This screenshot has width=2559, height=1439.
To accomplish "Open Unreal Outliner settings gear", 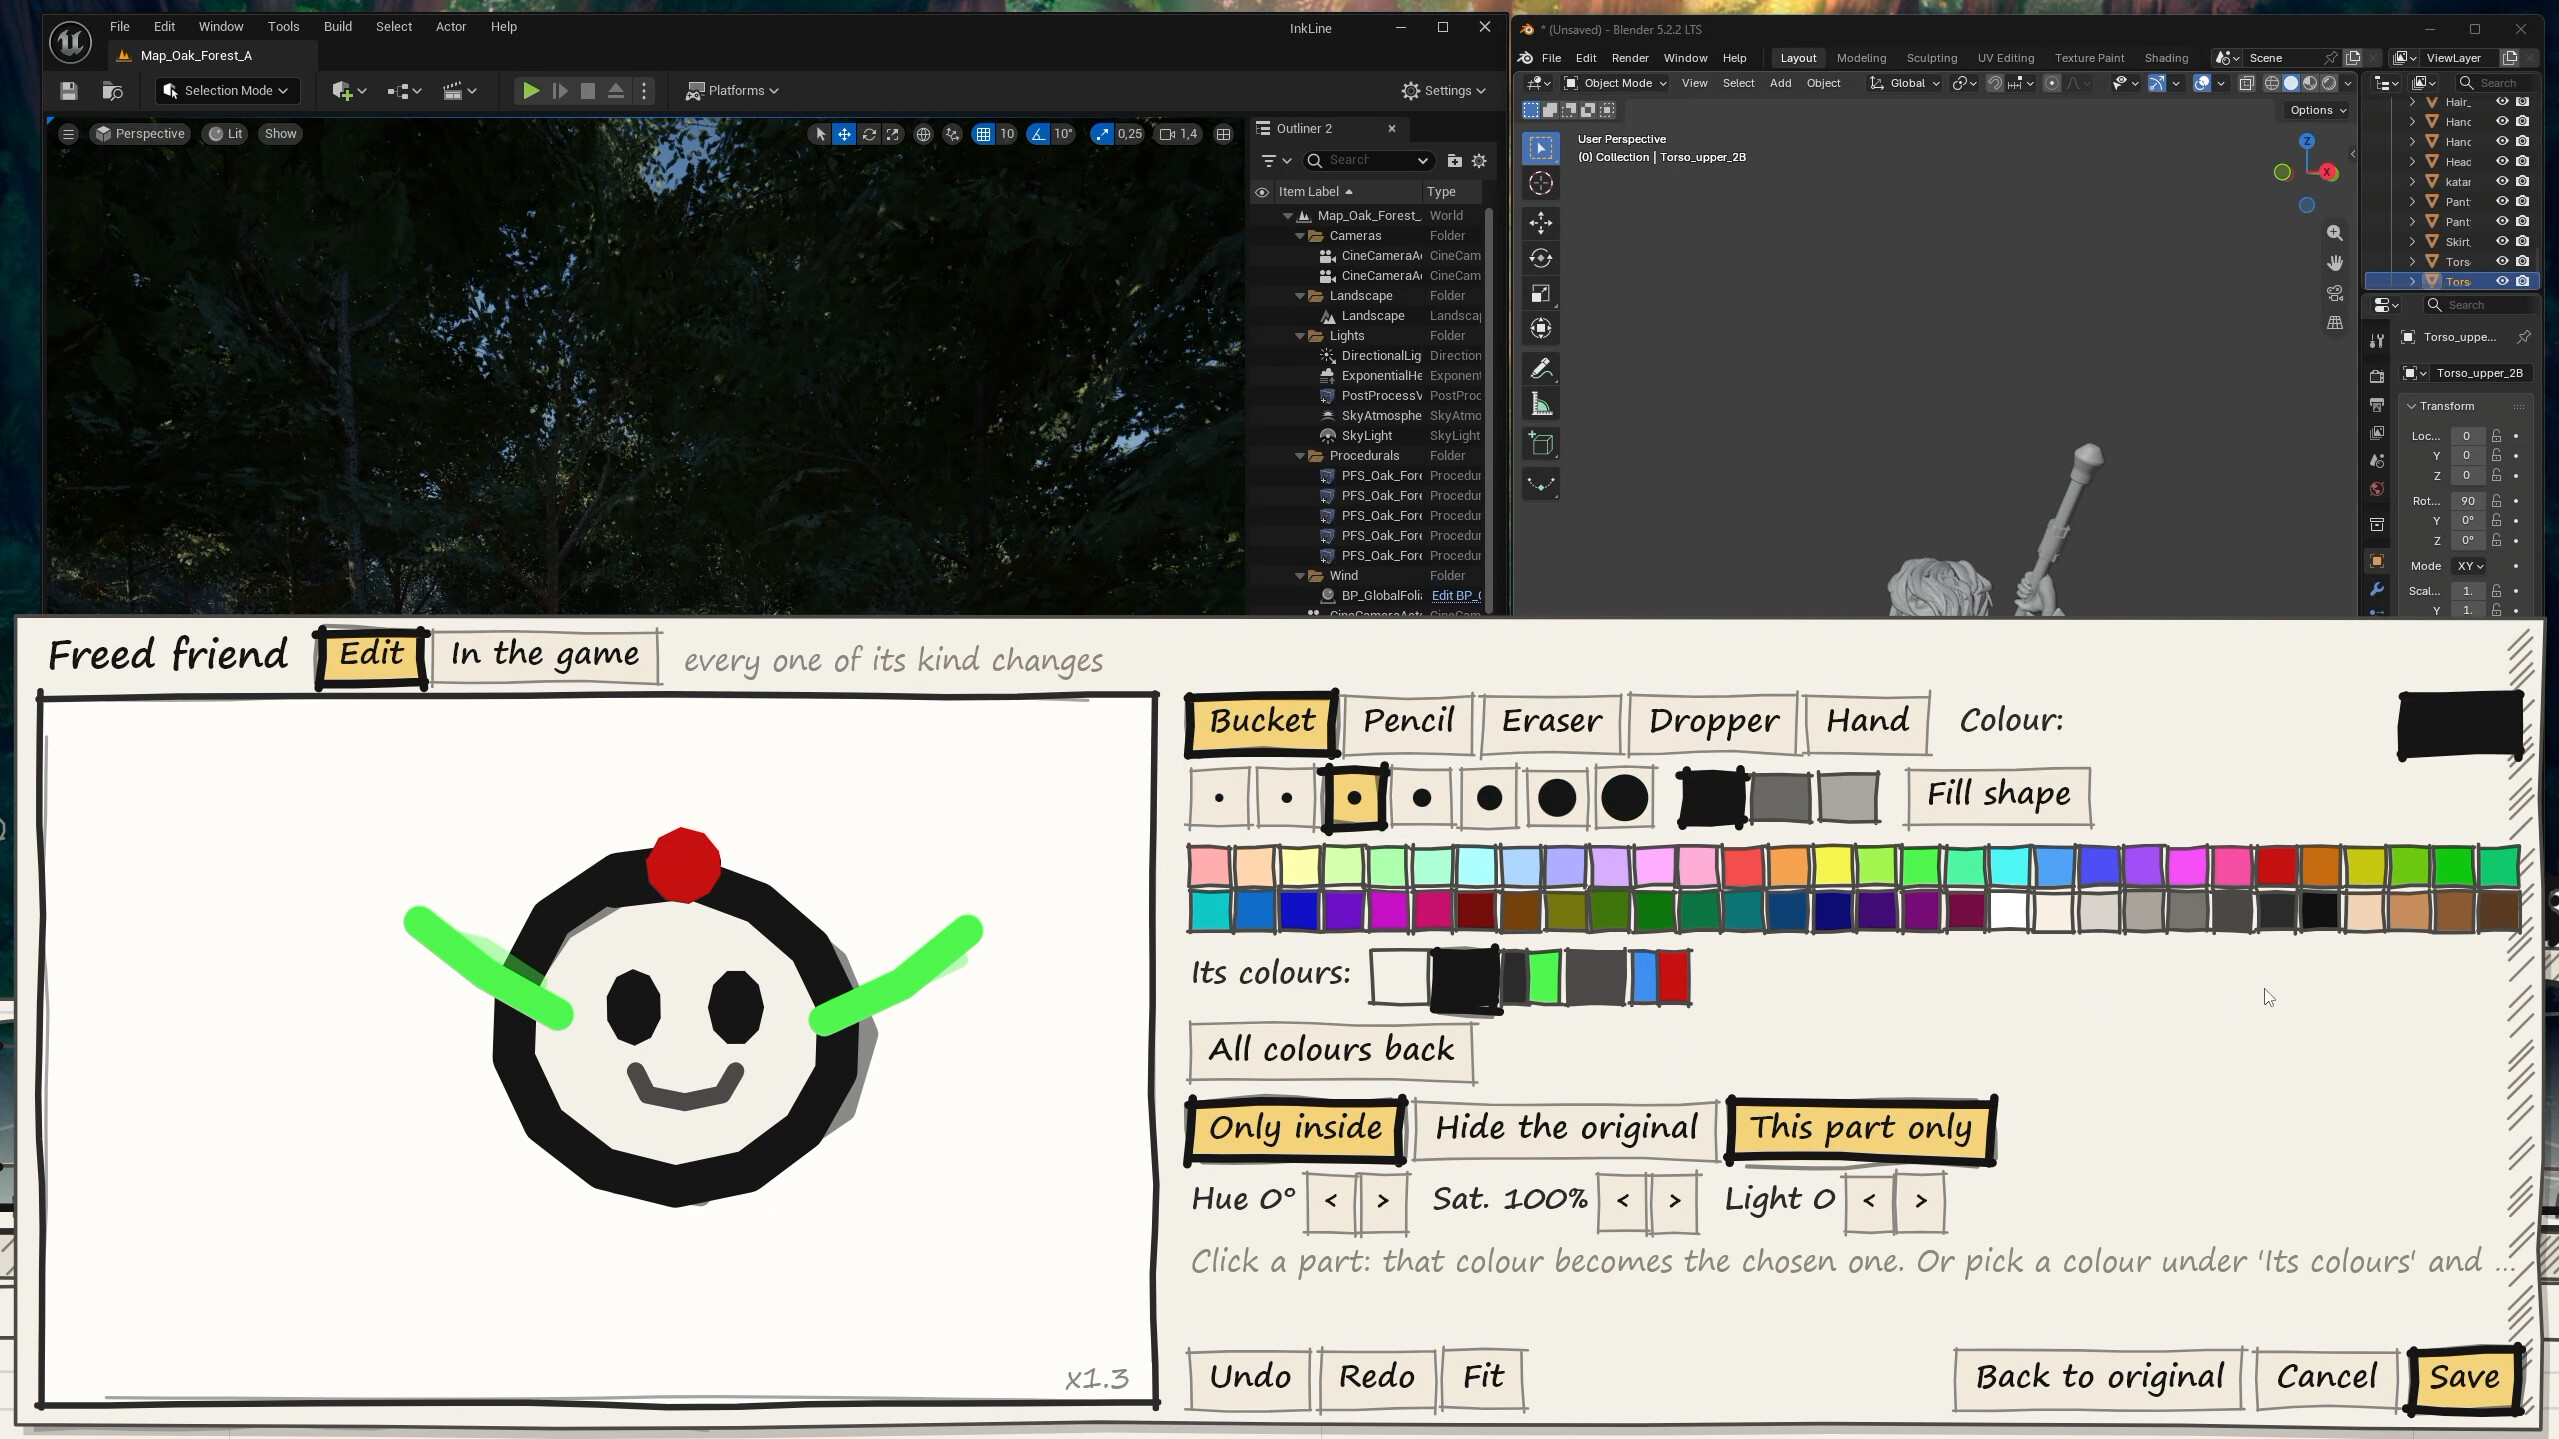I will 1479,161.
